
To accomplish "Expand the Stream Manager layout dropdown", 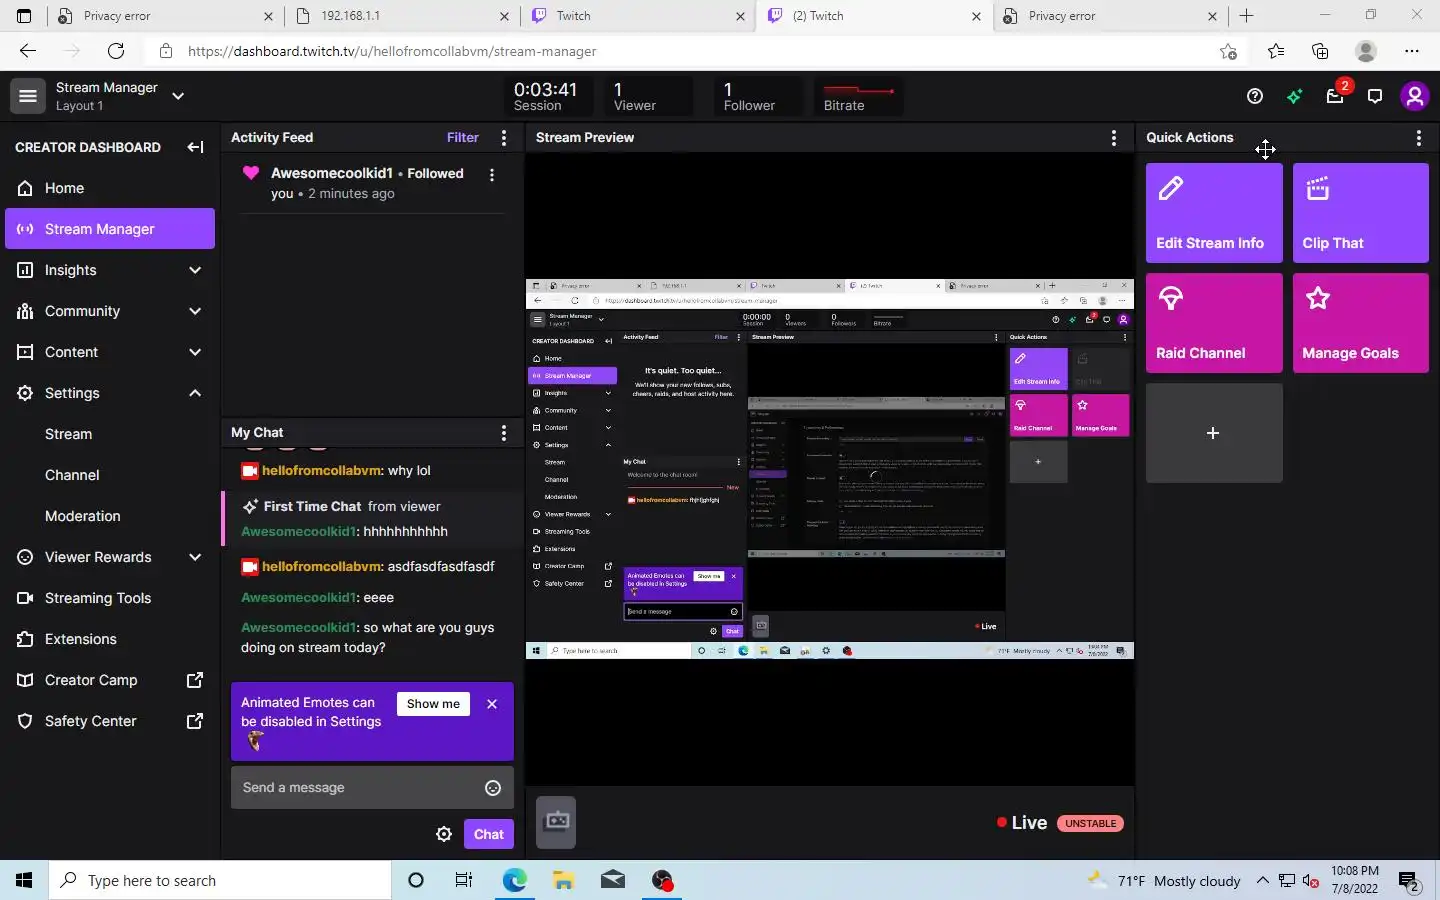I will [x=178, y=96].
